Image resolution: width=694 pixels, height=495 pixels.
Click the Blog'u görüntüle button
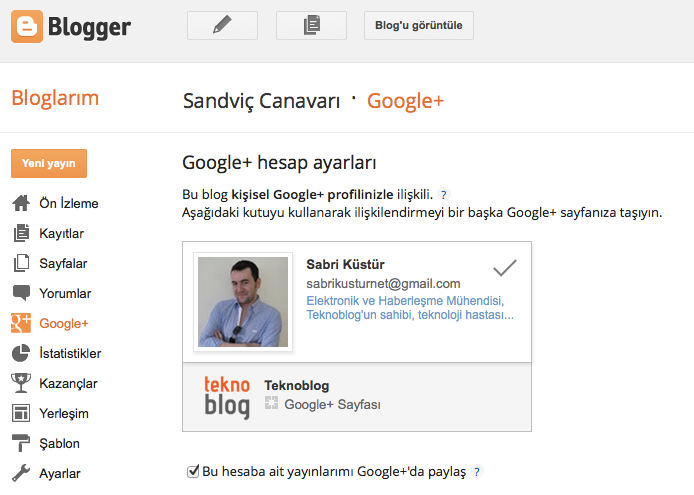tap(418, 26)
